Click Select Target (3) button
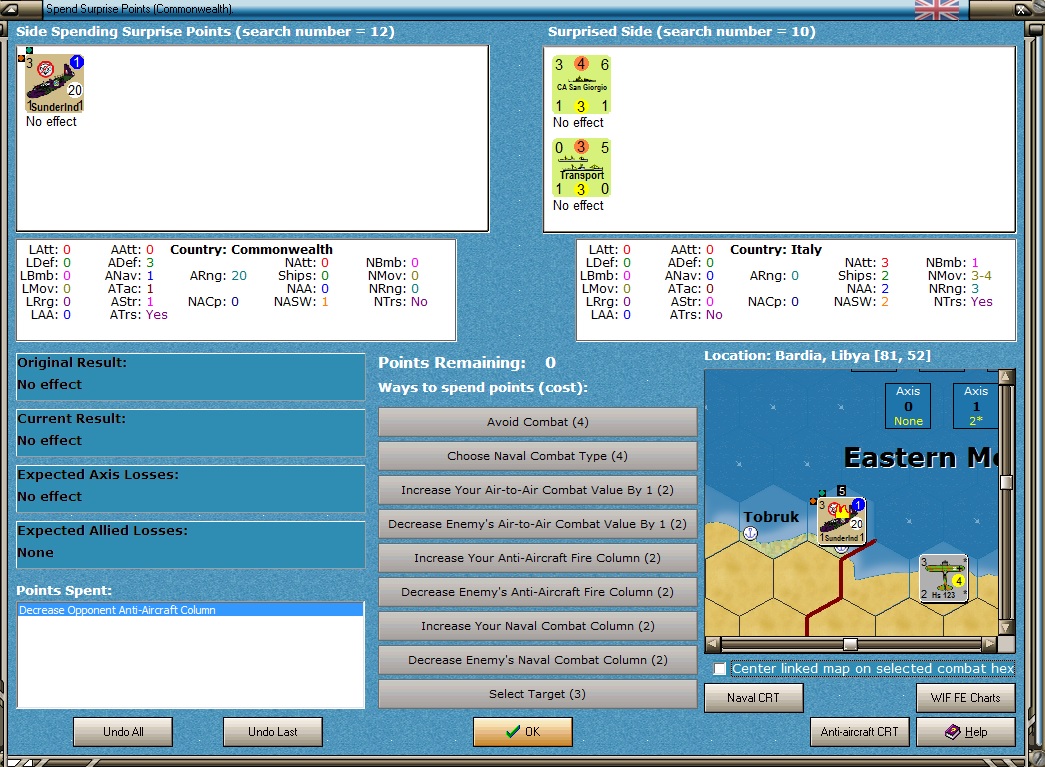 click(537, 694)
